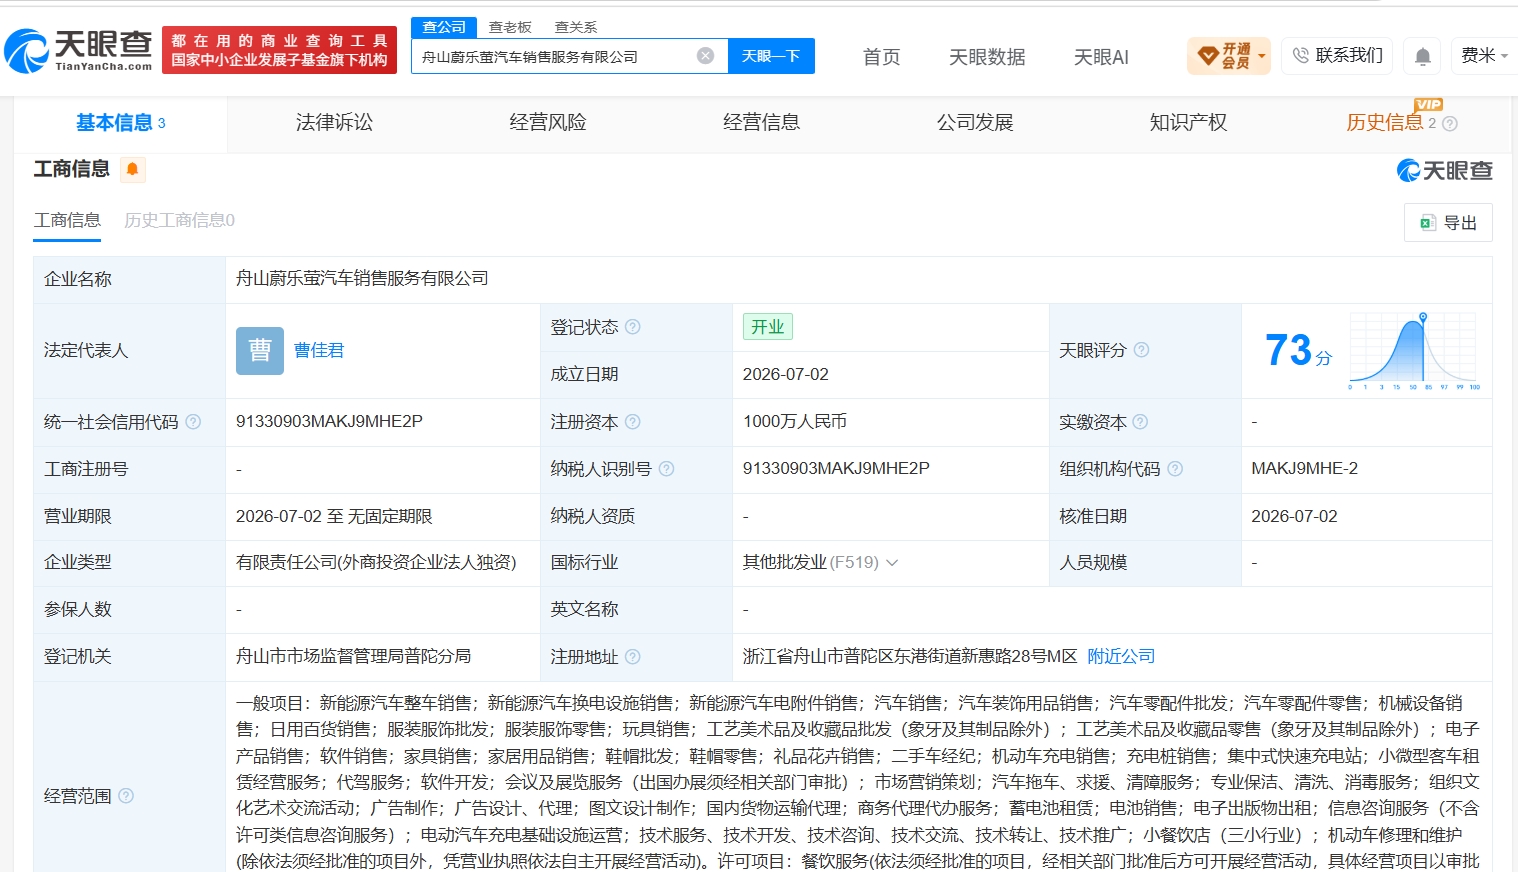Click help icon beside 经营范围
The height and width of the screenshot is (872, 1518).
pyautogui.click(x=126, y=796)
